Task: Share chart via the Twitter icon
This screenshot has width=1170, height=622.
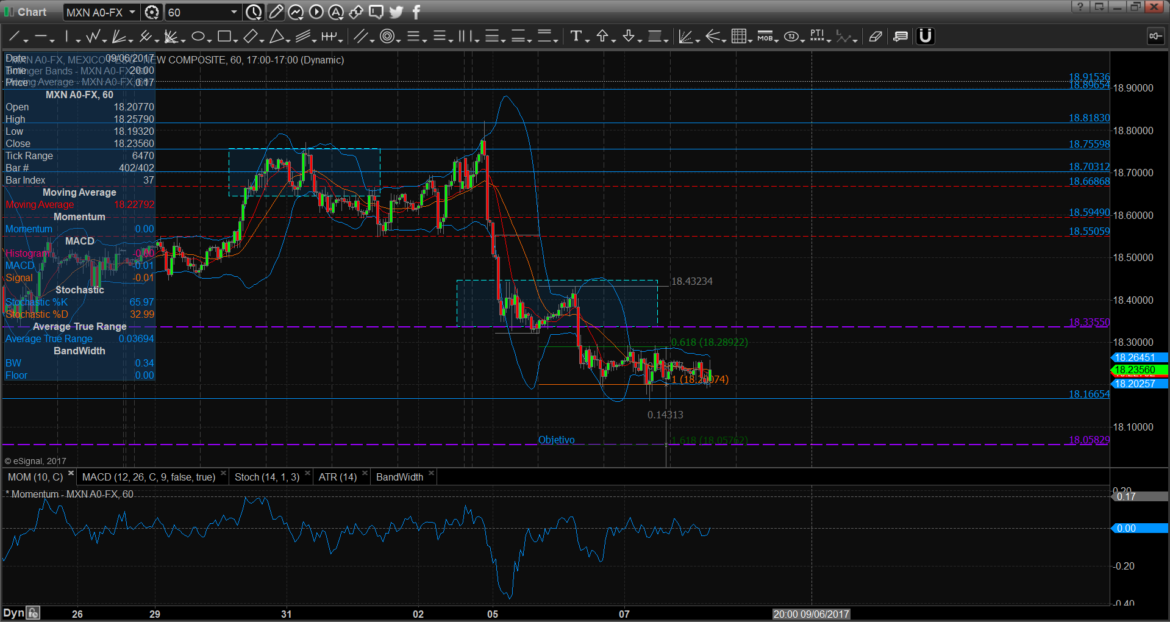Action: [x=395, y=12]
